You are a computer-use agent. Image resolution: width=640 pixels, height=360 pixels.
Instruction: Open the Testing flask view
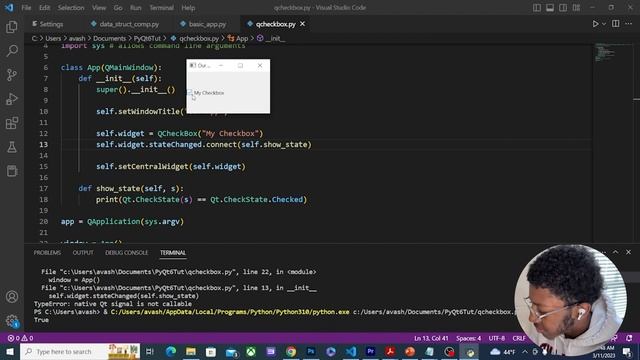(12, 147)
